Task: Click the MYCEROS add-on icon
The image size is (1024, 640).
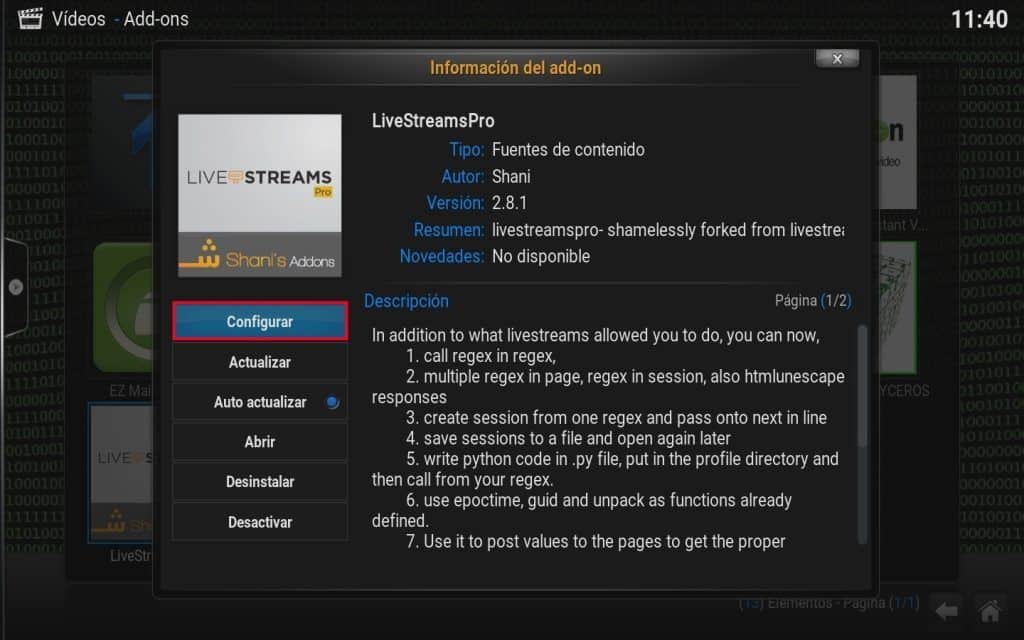Action: coord(898,310)
